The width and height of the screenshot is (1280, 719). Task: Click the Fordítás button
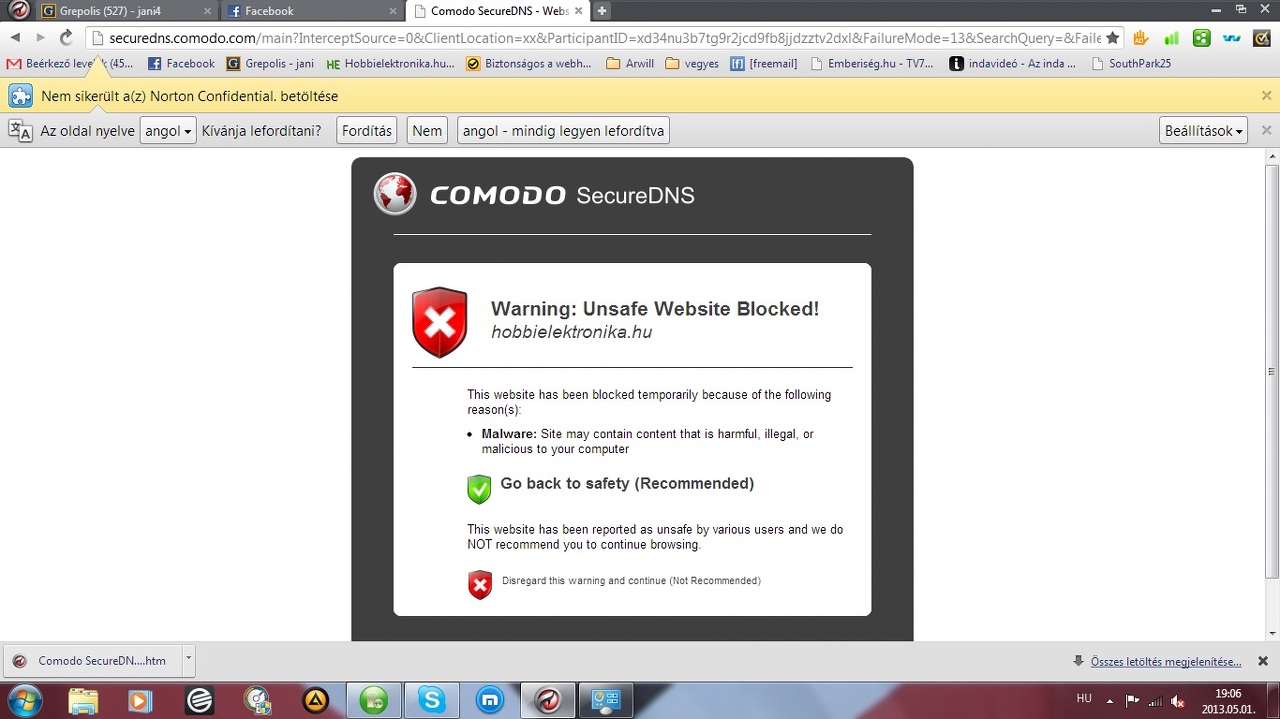[x=367, y=131]
